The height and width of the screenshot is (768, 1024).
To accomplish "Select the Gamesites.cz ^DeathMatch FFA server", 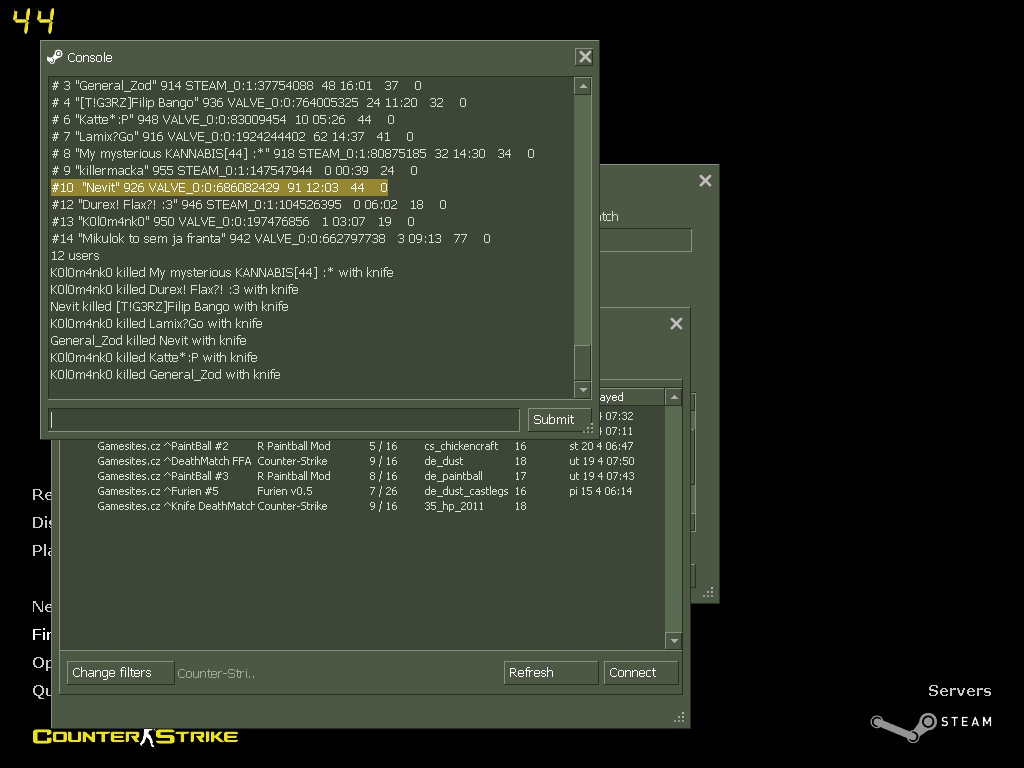I will [174, 461].
